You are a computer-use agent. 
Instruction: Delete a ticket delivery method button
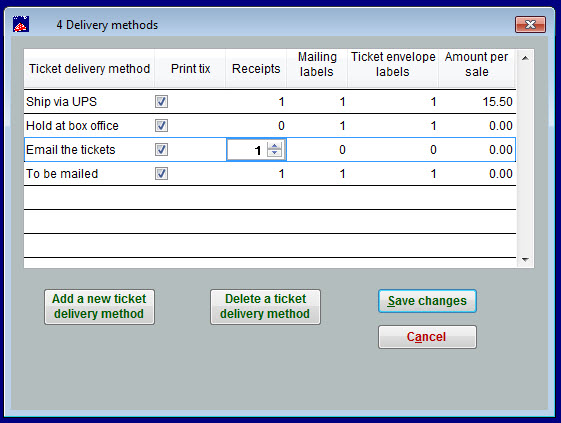click(265, 307)
